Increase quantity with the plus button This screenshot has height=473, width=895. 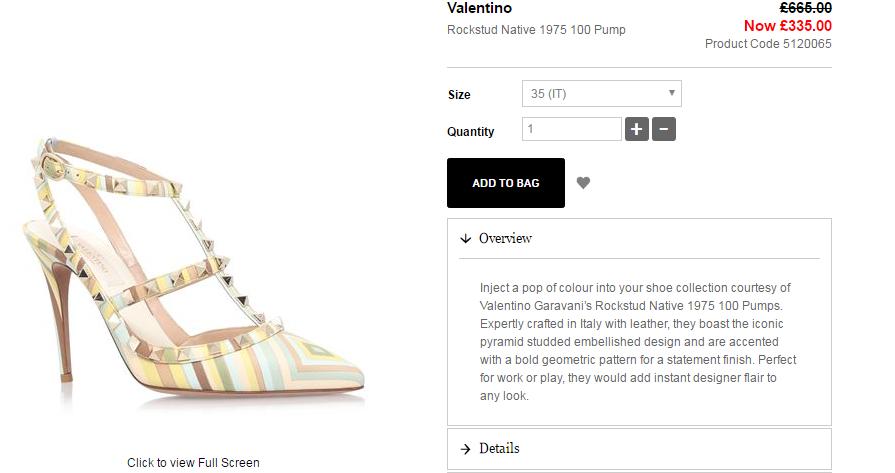pyautogui.click(x=636, y=129)
